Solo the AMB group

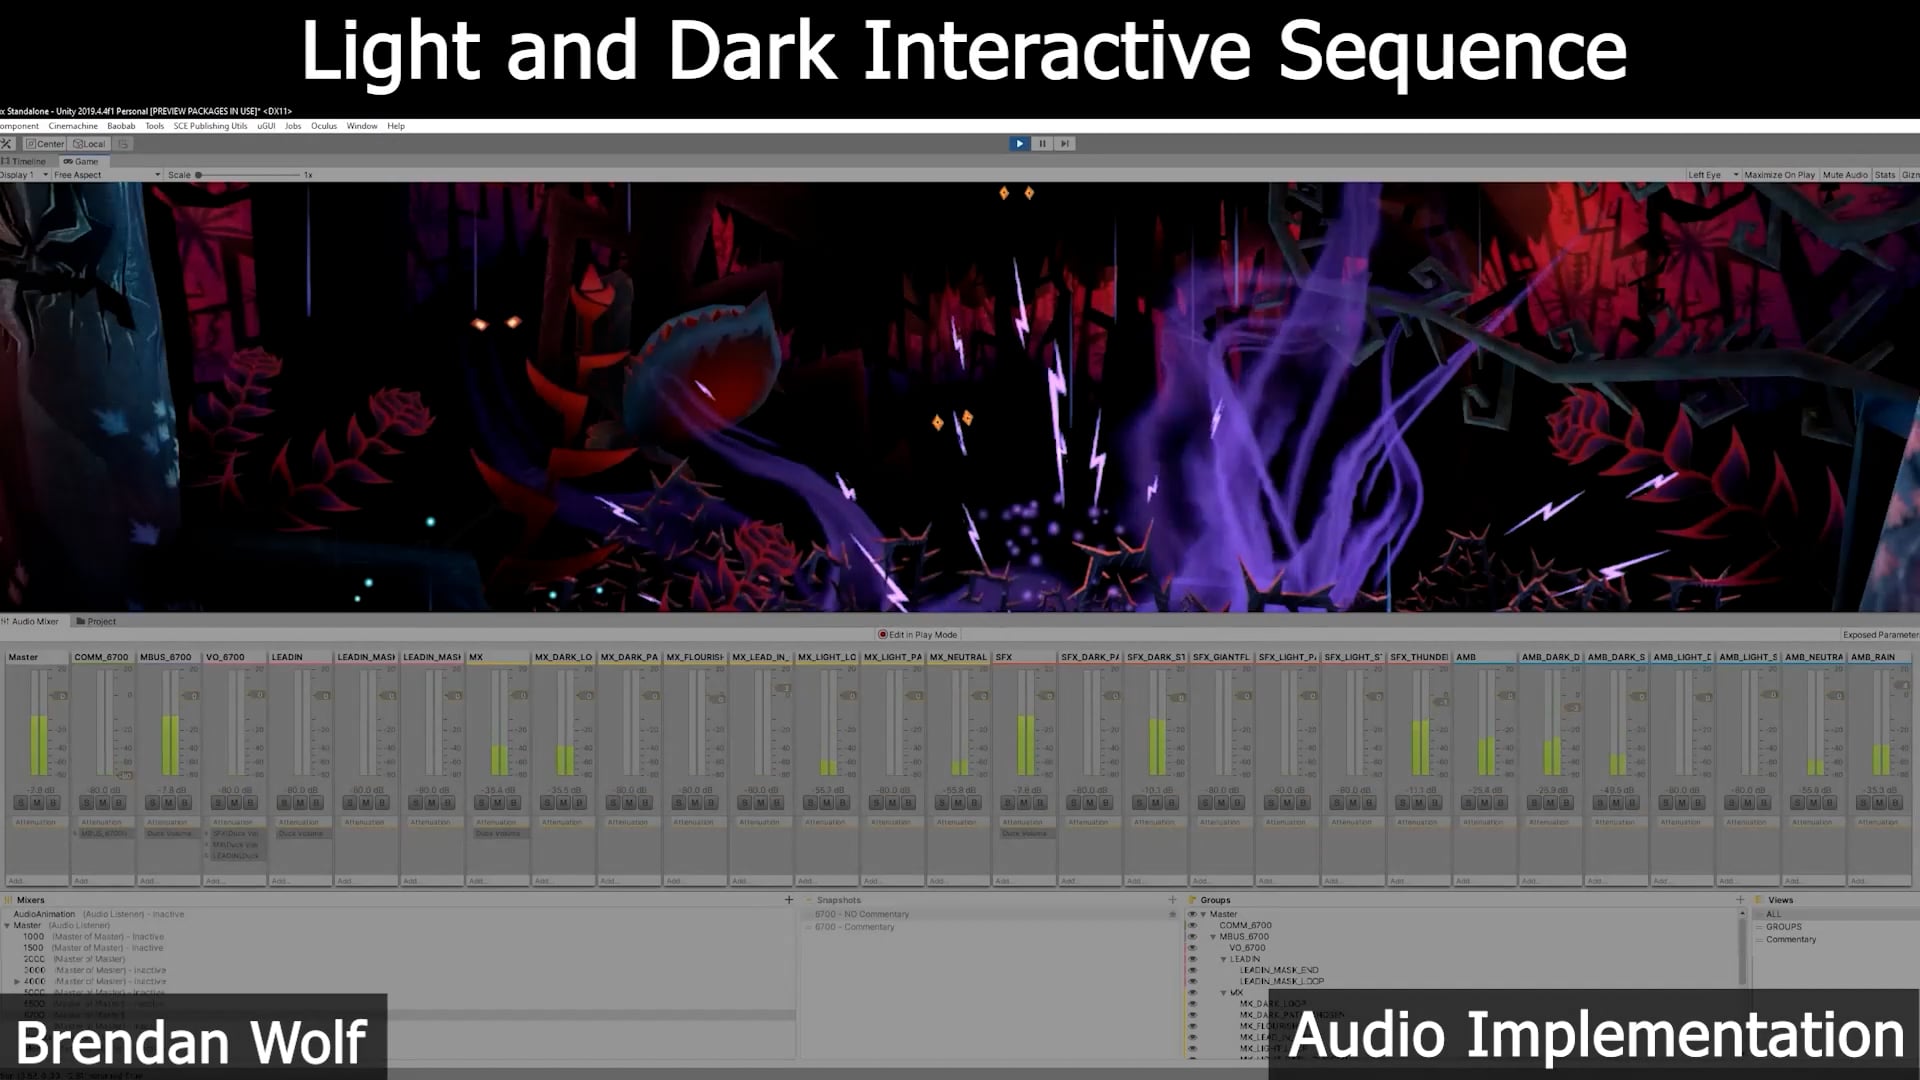(x=1468, y=803)
